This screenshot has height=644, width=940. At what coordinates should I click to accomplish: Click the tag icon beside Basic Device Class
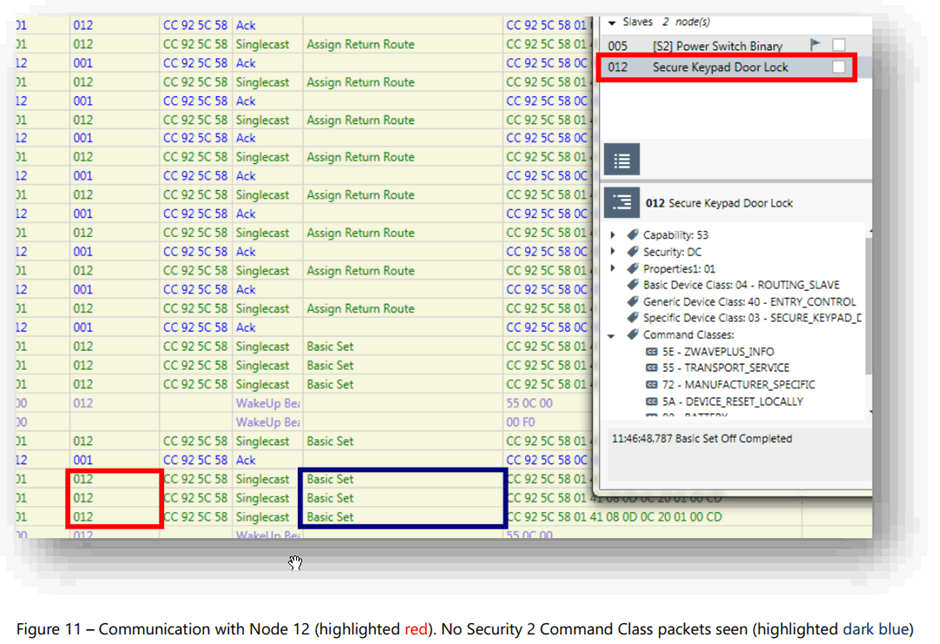tap(632, 284)
